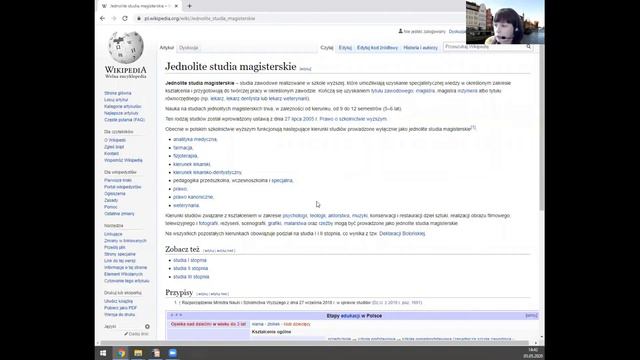
Task: Click edytuj next to the page title
Action: pyautogui.click(x=305, y=69)
